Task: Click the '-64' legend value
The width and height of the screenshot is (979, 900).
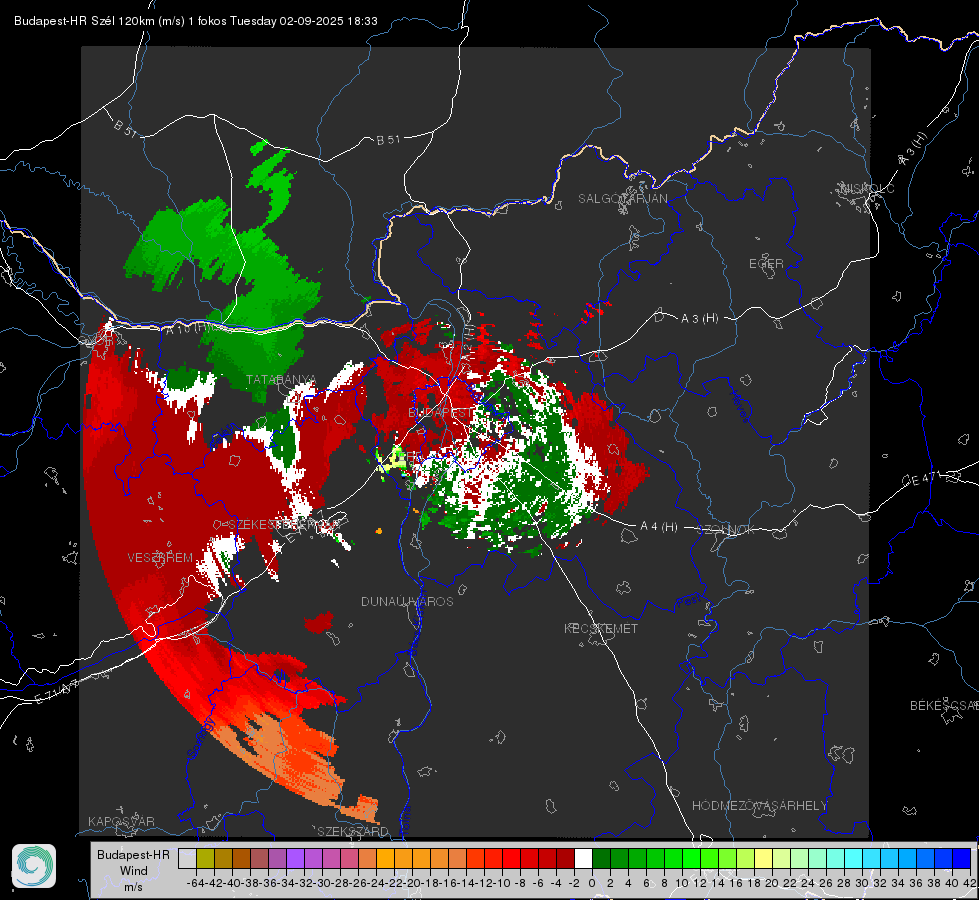Action: click(196, 883)
